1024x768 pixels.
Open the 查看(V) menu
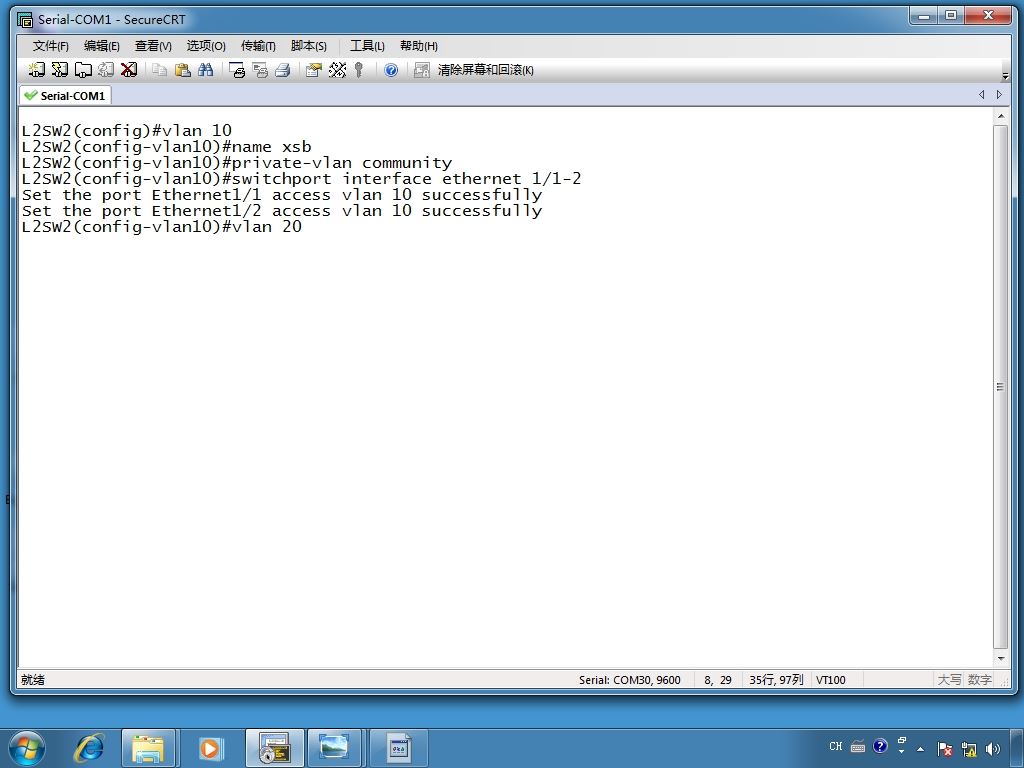tap(153, 46)
